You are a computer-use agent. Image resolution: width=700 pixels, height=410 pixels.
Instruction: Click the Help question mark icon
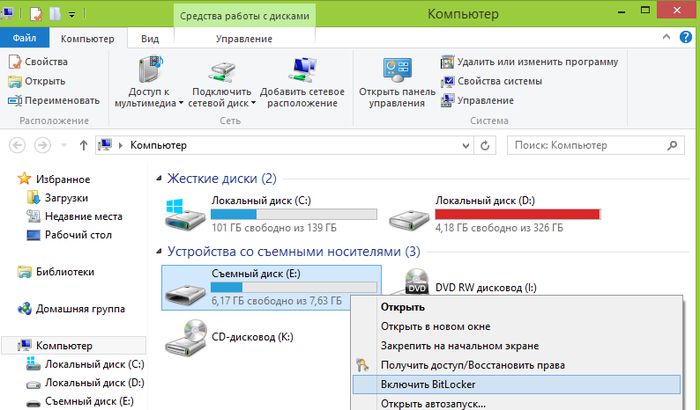(x=687, y=39)
